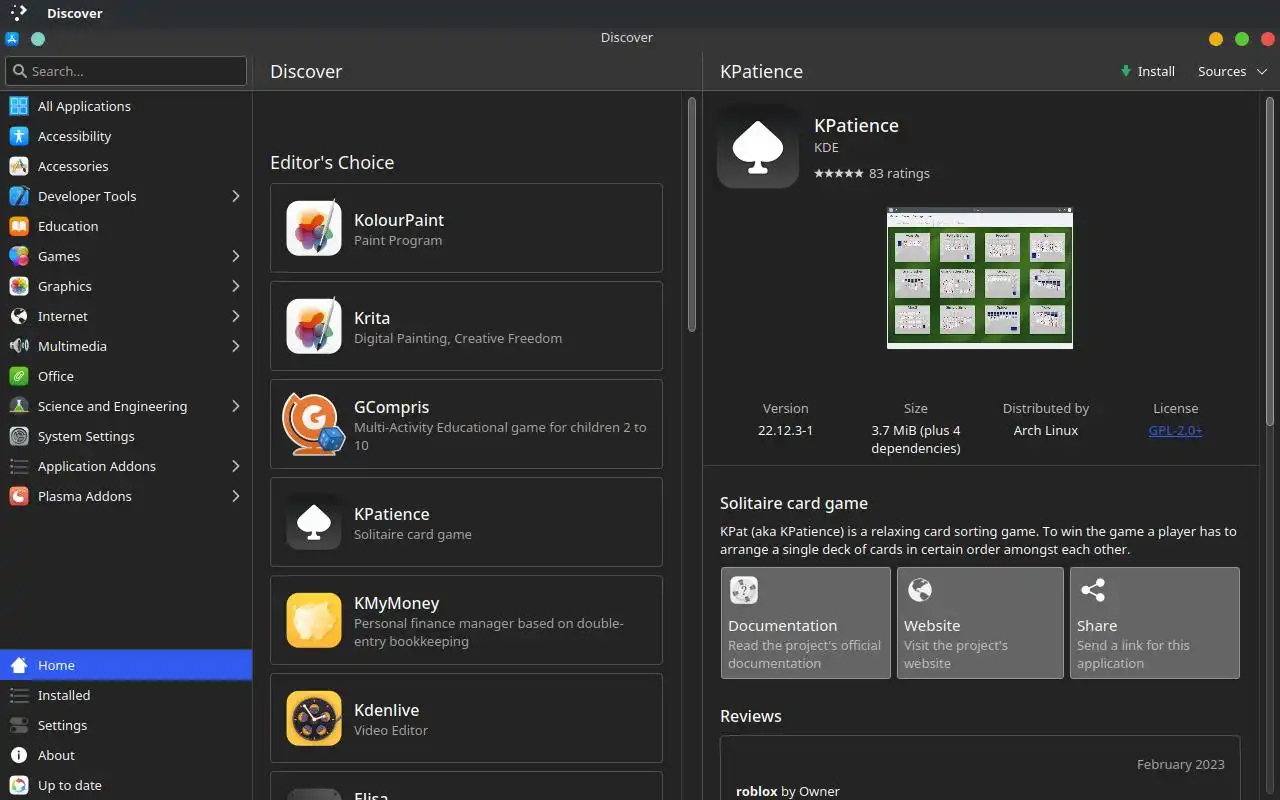The height and width of the screenshot is (800, 1280).
Task: Open the About page
Action: (126, 755)
